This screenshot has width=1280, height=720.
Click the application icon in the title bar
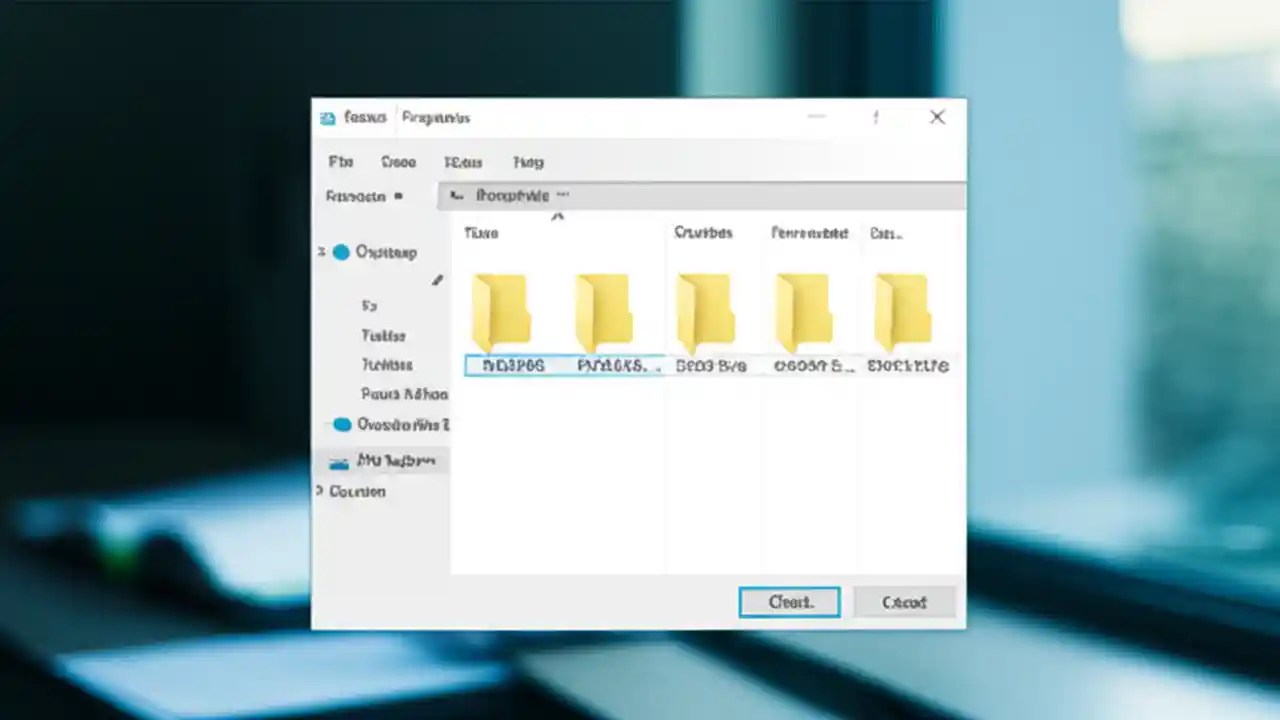(x=327, y=117)
